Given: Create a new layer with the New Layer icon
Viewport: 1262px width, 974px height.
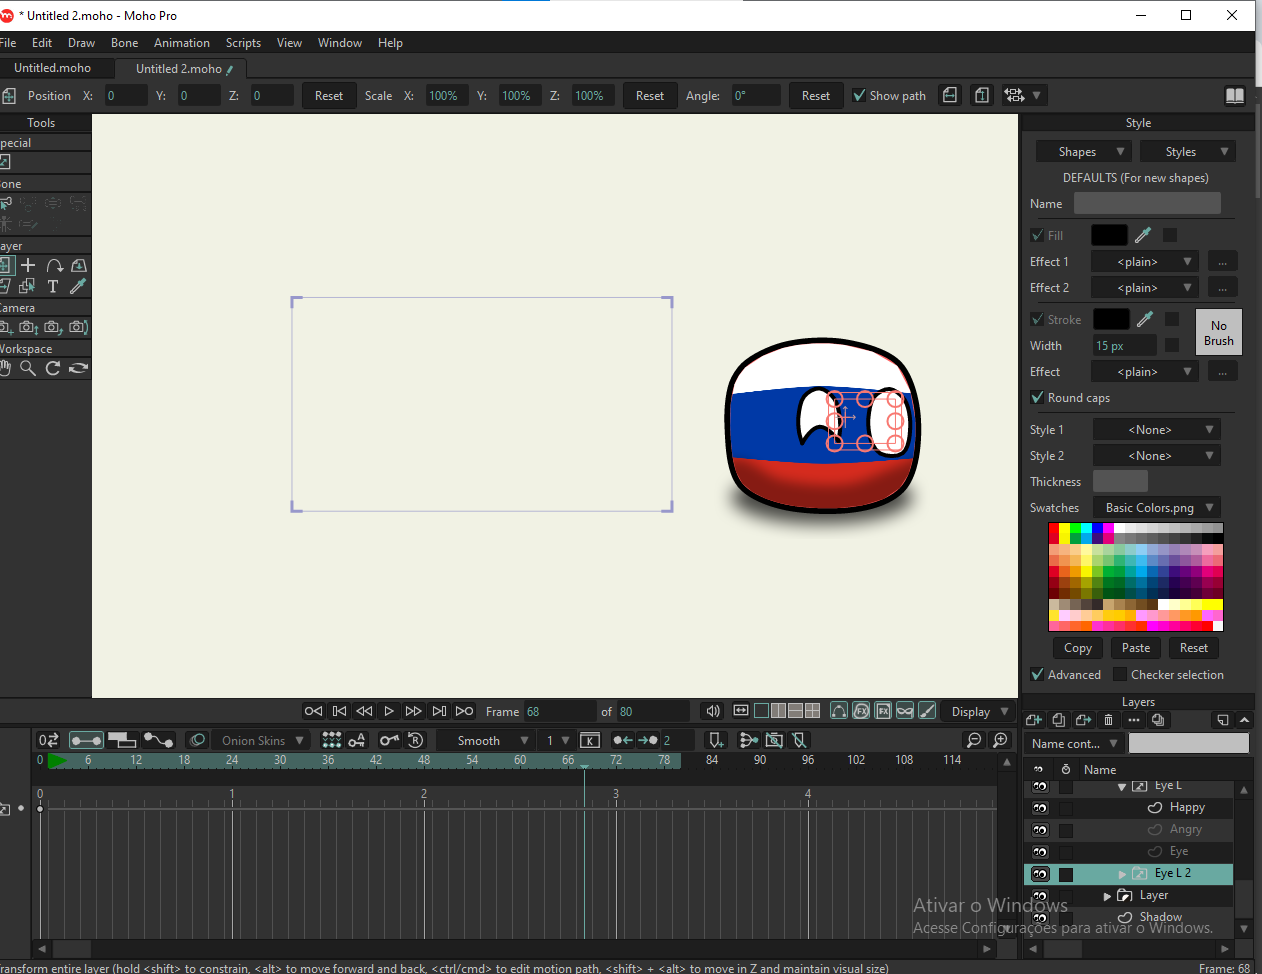Looking at the screenshot, I should click(1034, 720).
